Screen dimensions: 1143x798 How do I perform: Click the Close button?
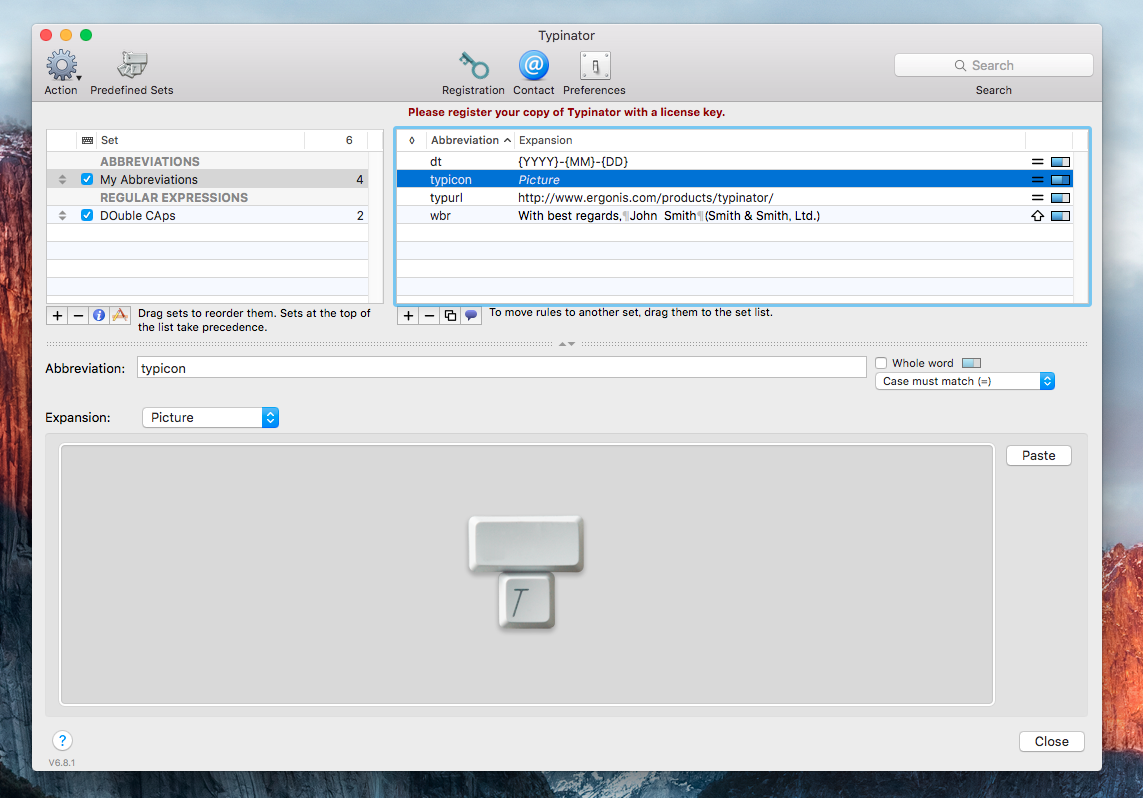1051,741
